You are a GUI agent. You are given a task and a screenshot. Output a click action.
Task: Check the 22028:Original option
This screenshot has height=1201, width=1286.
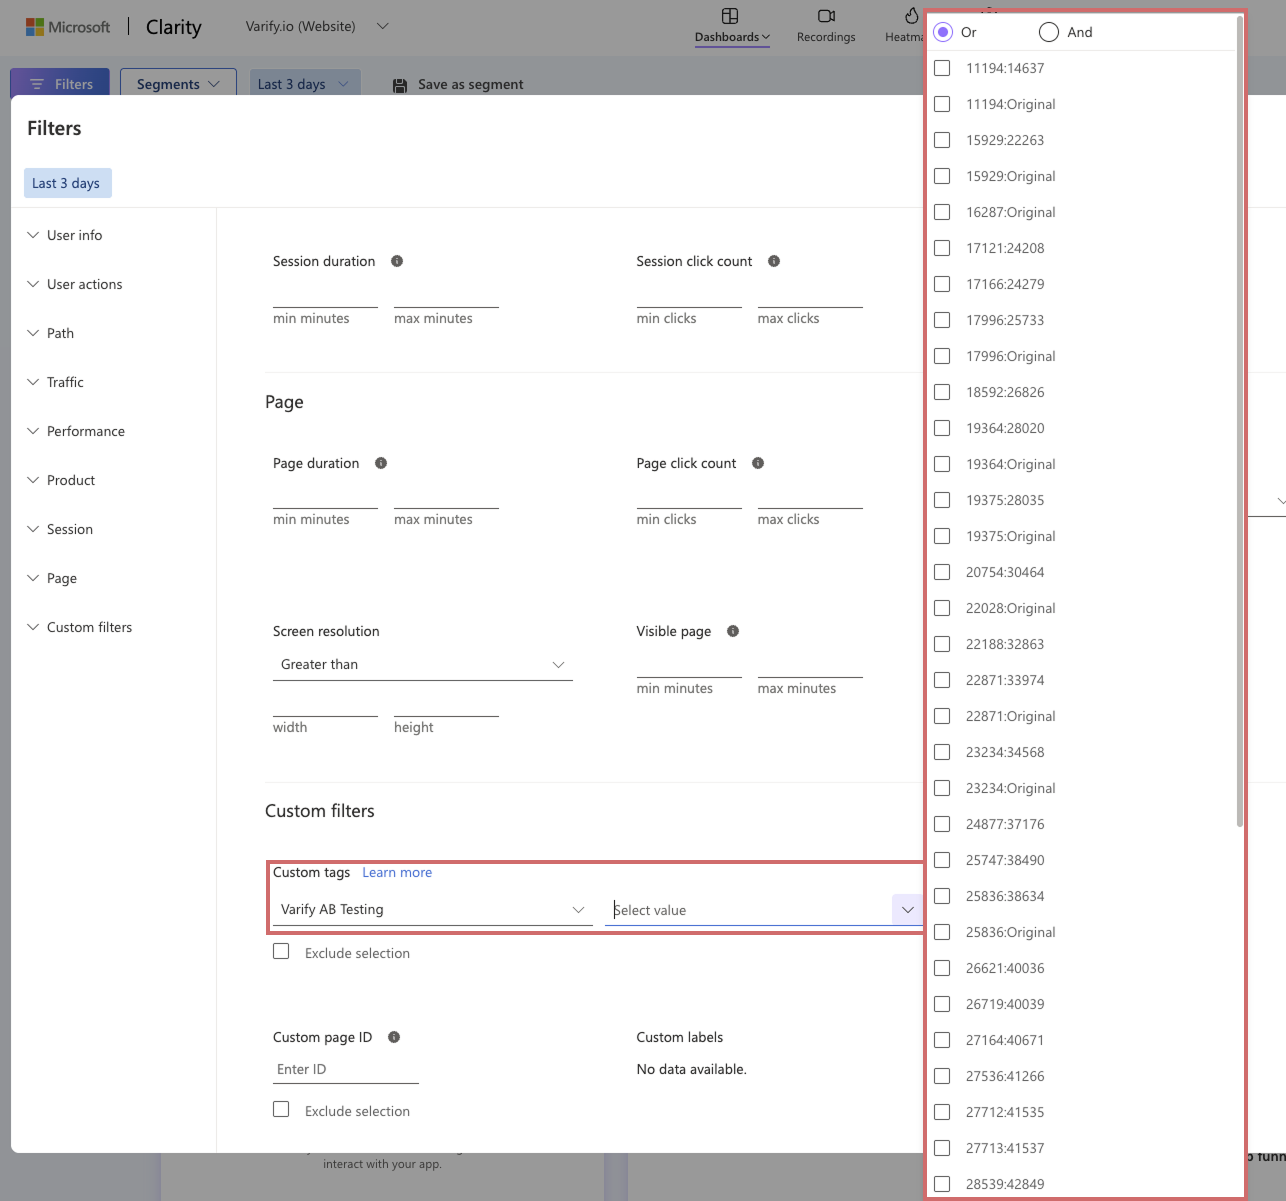[x=942, y=608]
